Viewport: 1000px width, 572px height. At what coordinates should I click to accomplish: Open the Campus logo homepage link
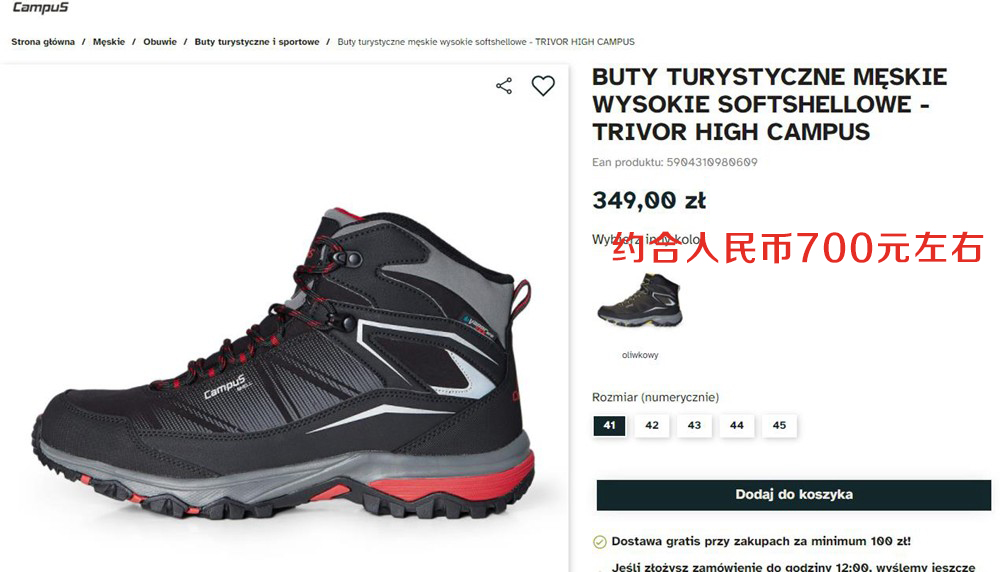40,8
